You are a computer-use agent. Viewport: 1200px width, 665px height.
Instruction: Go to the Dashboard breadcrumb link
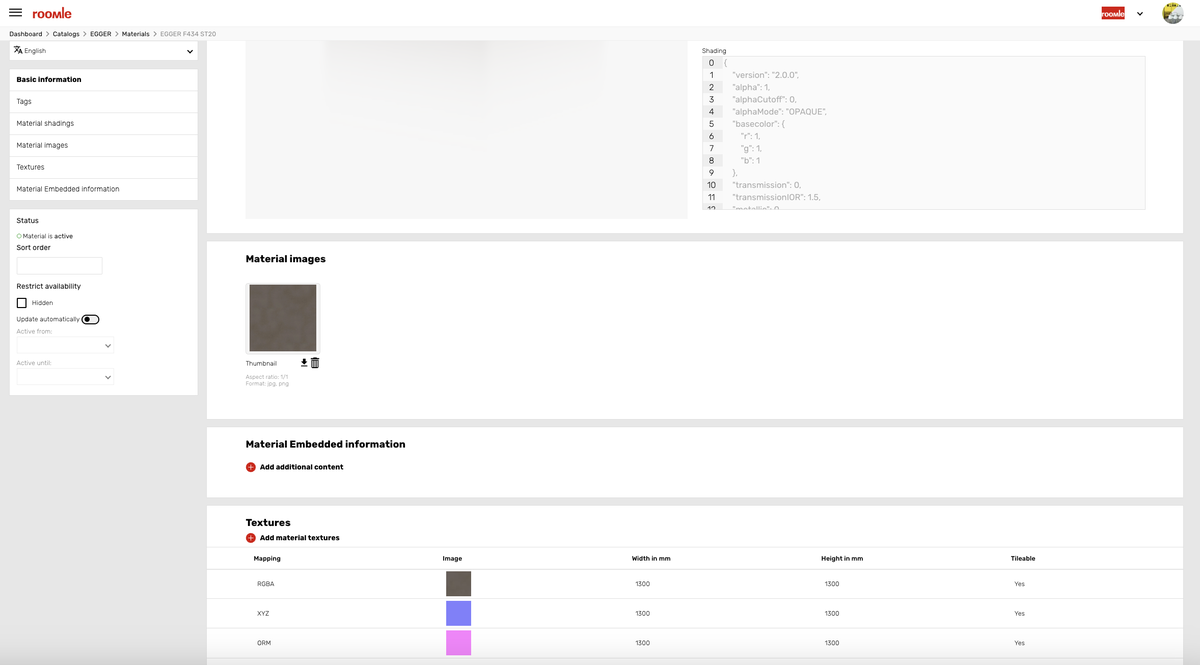[25, 33]
